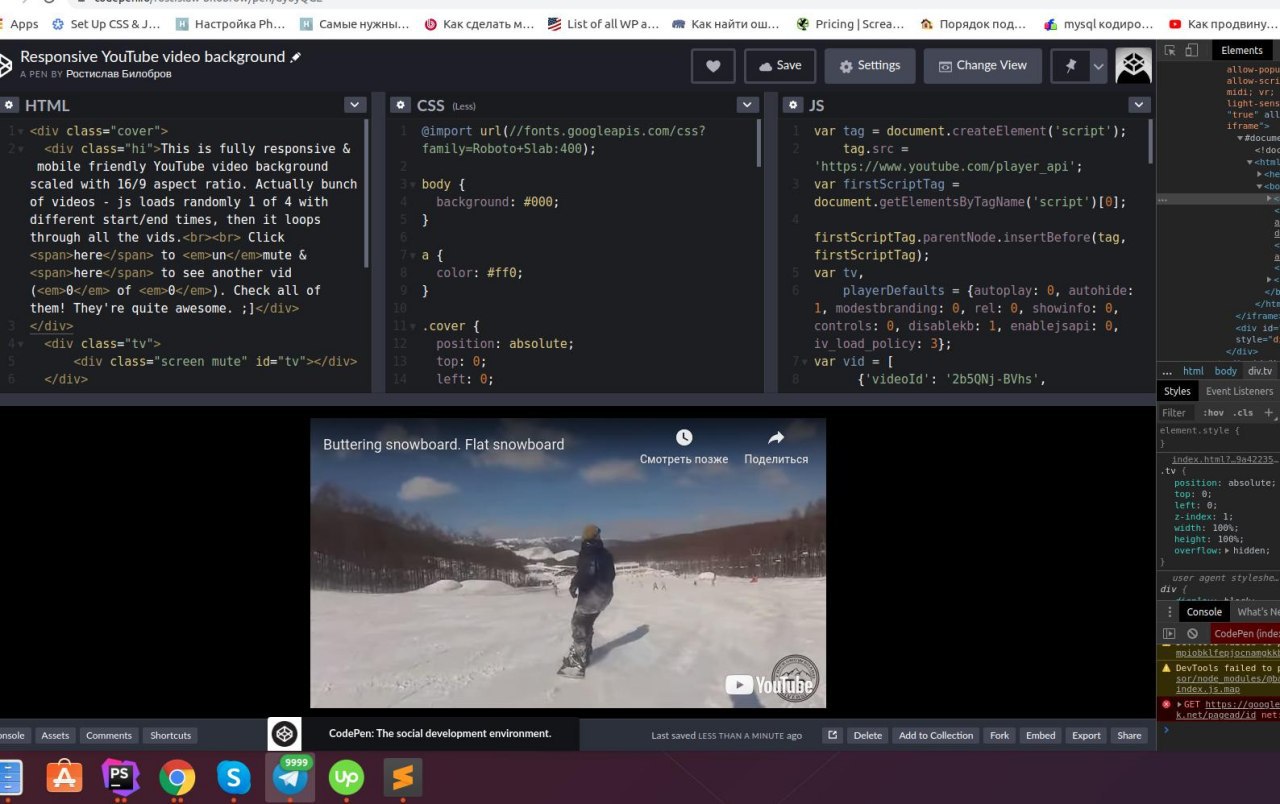Switch to the Styles tab

pos(1177,391)
